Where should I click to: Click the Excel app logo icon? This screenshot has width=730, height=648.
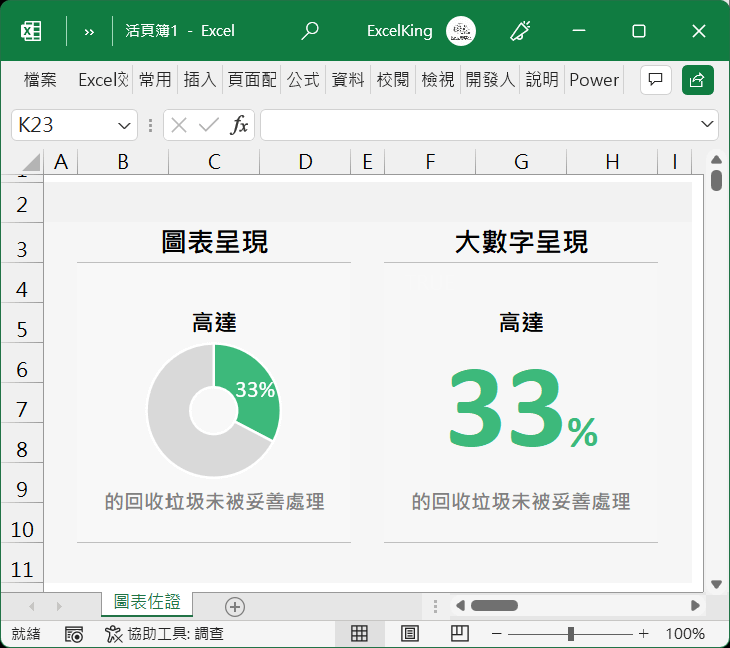tap(31, 31)
